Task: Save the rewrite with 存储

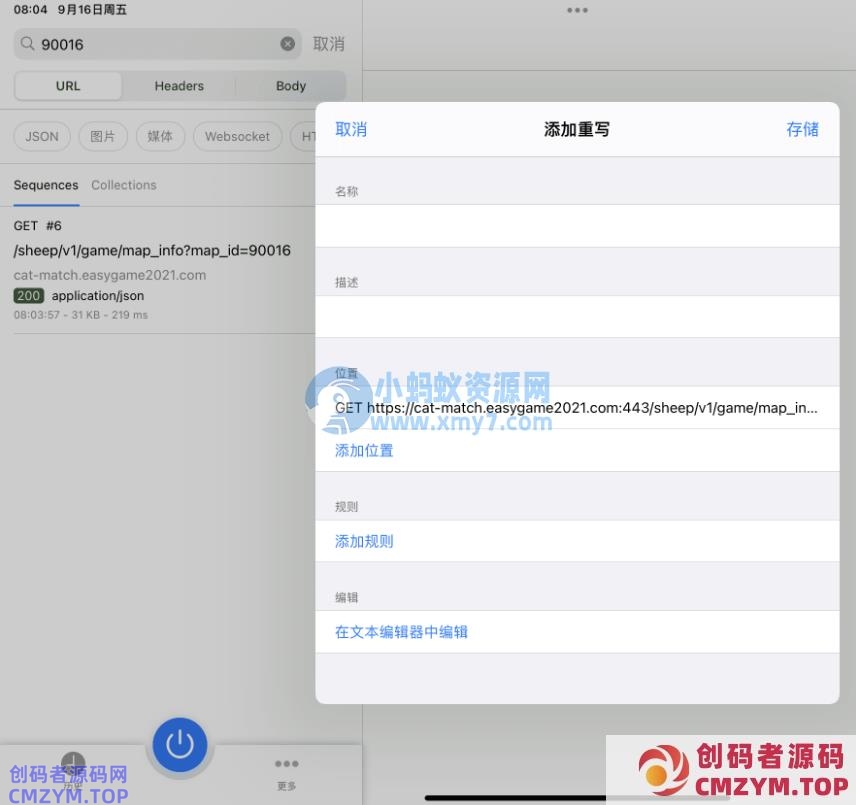Action: tap(802, 129)
